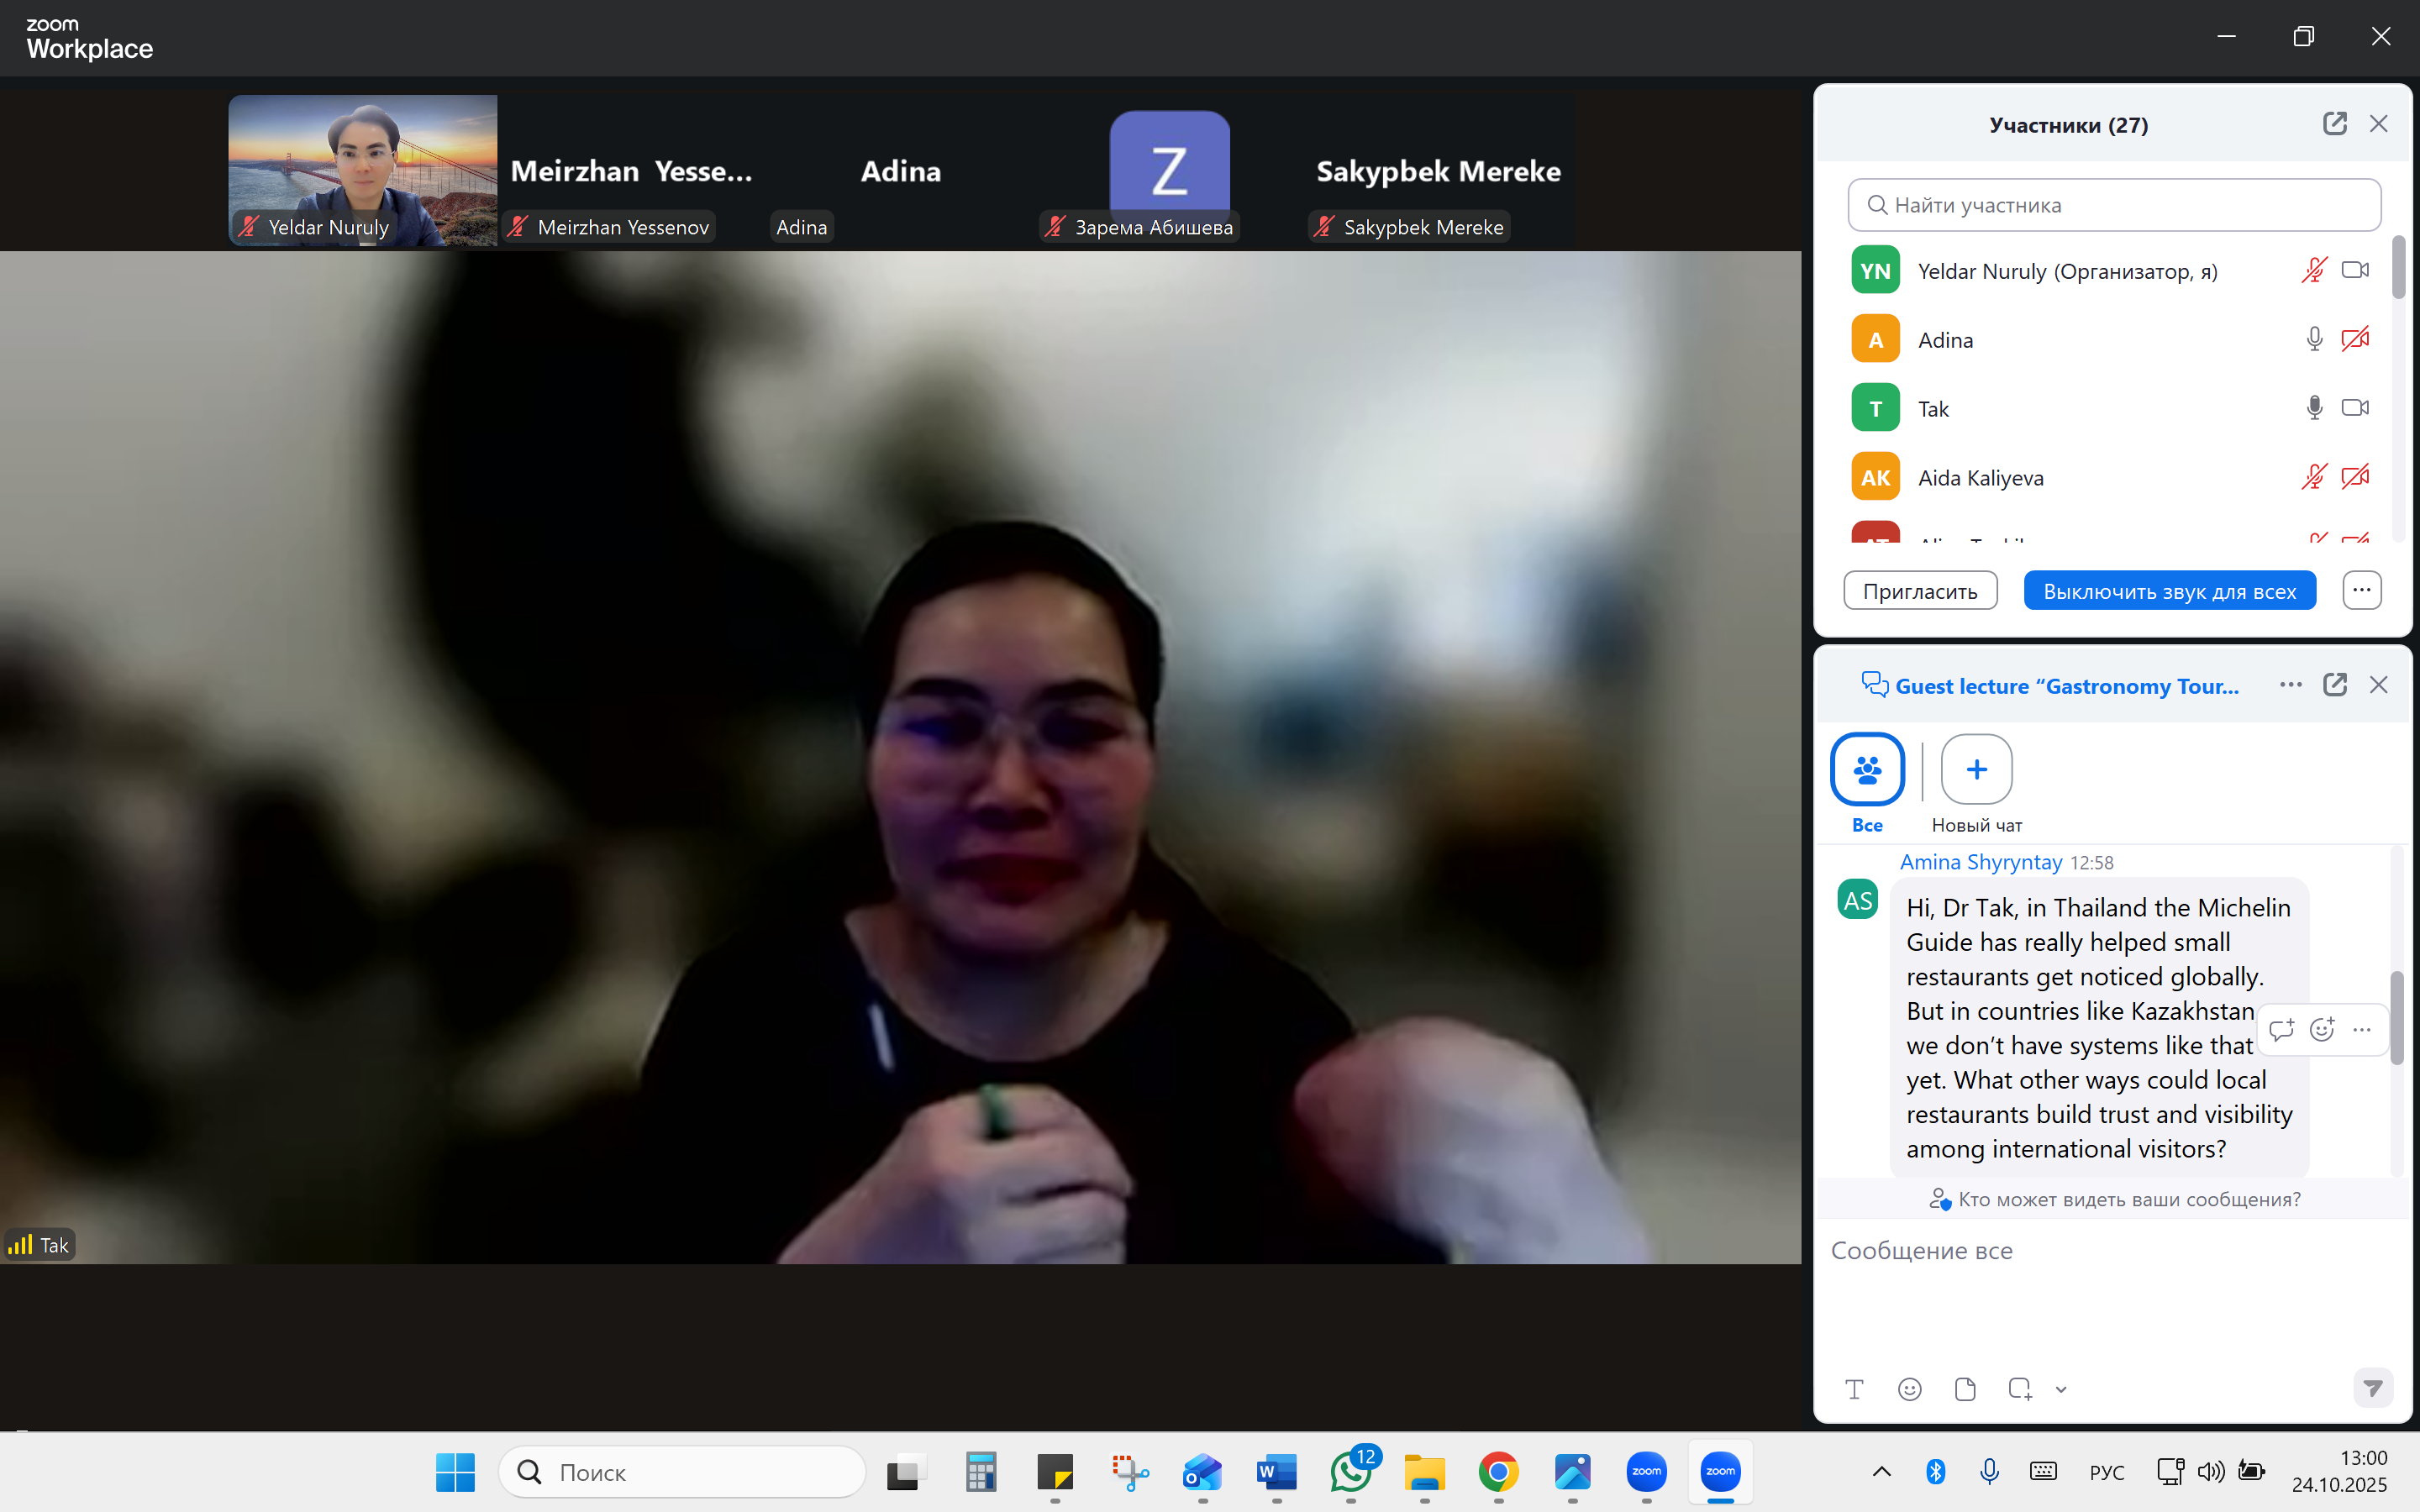The height and width of the screenshot is (1512, 2420).
Task: Attach a file to chat message
Action: [1965, 1389]
